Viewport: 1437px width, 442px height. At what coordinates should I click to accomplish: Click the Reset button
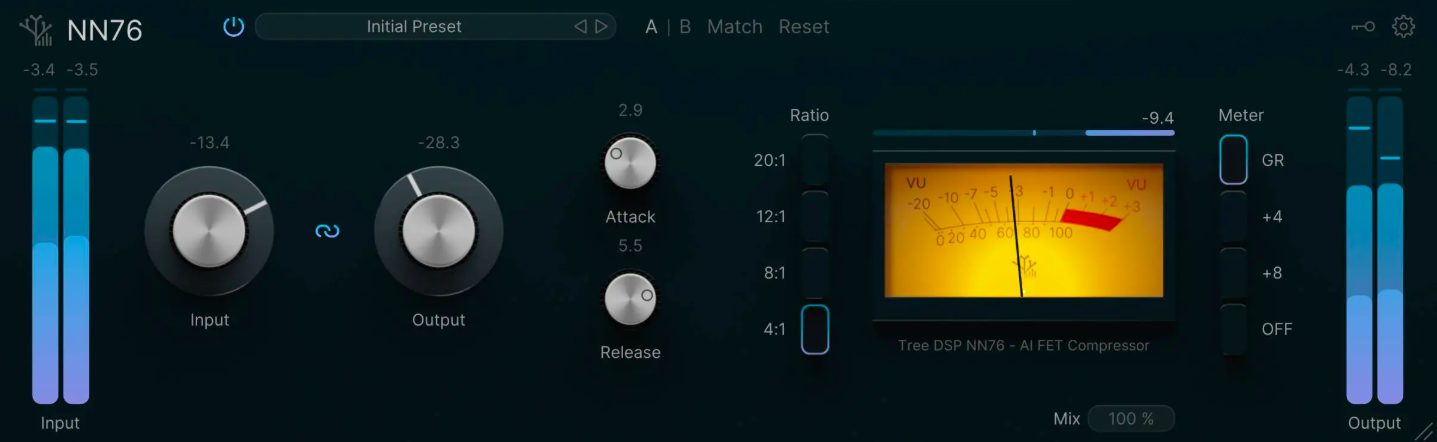[x=804, y=27]
